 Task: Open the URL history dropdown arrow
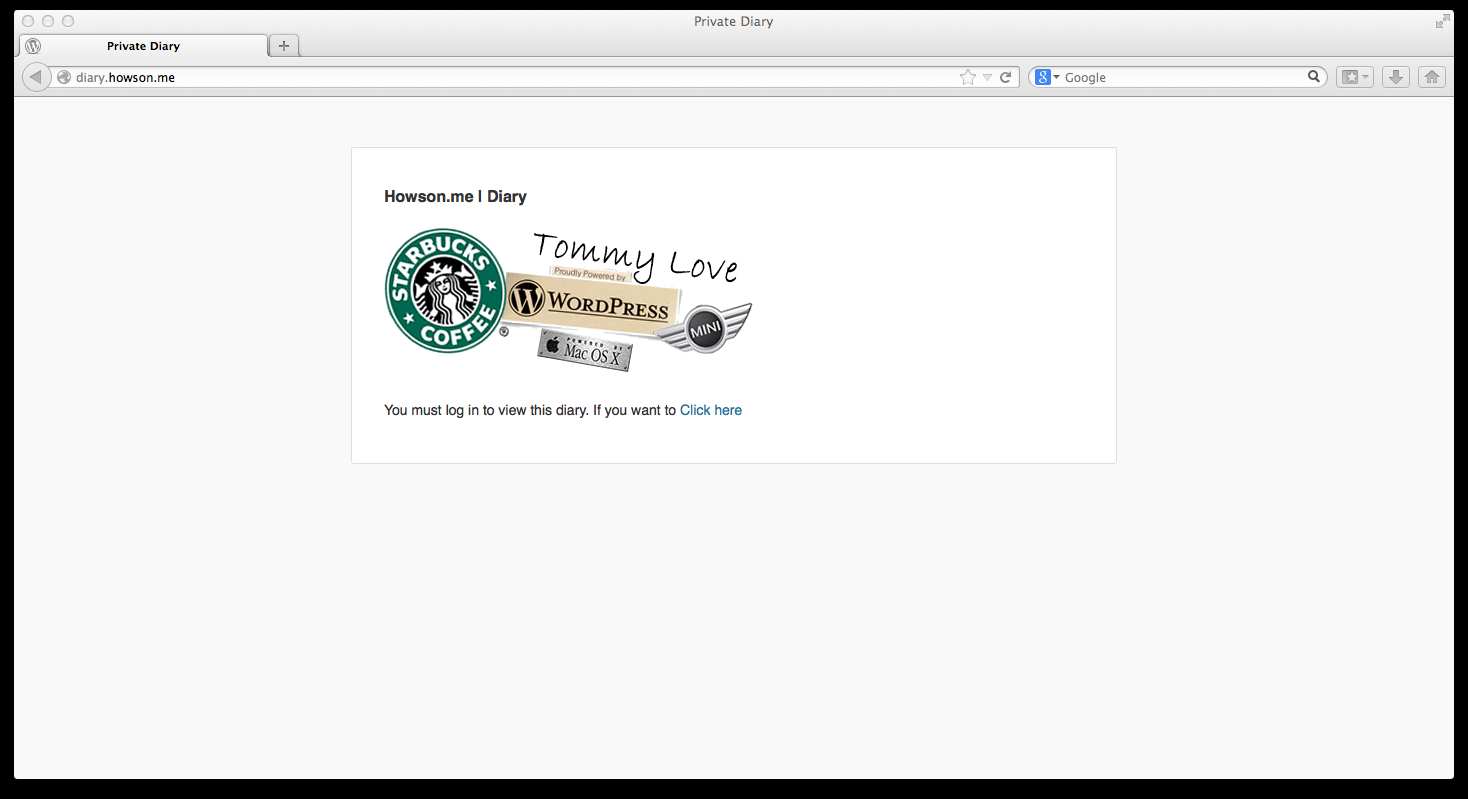tap(987, 77)
